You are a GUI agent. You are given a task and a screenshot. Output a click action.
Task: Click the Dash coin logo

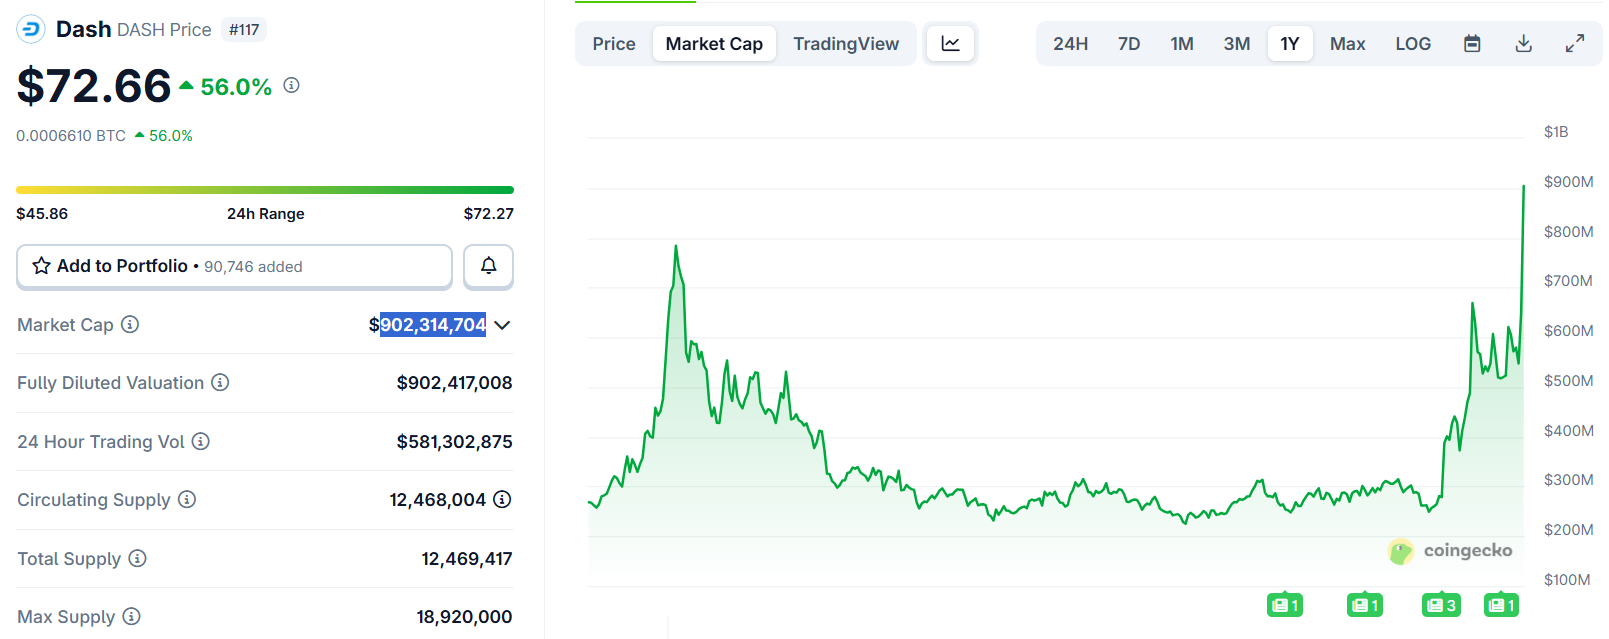click(x=31, y=29)
